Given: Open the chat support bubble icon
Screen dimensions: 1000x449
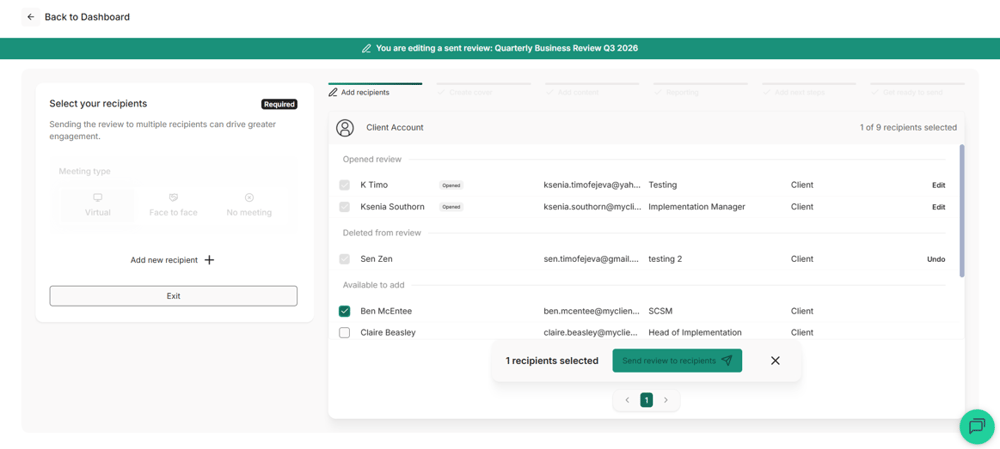Looking at the screenshot, I should [977, 426].
